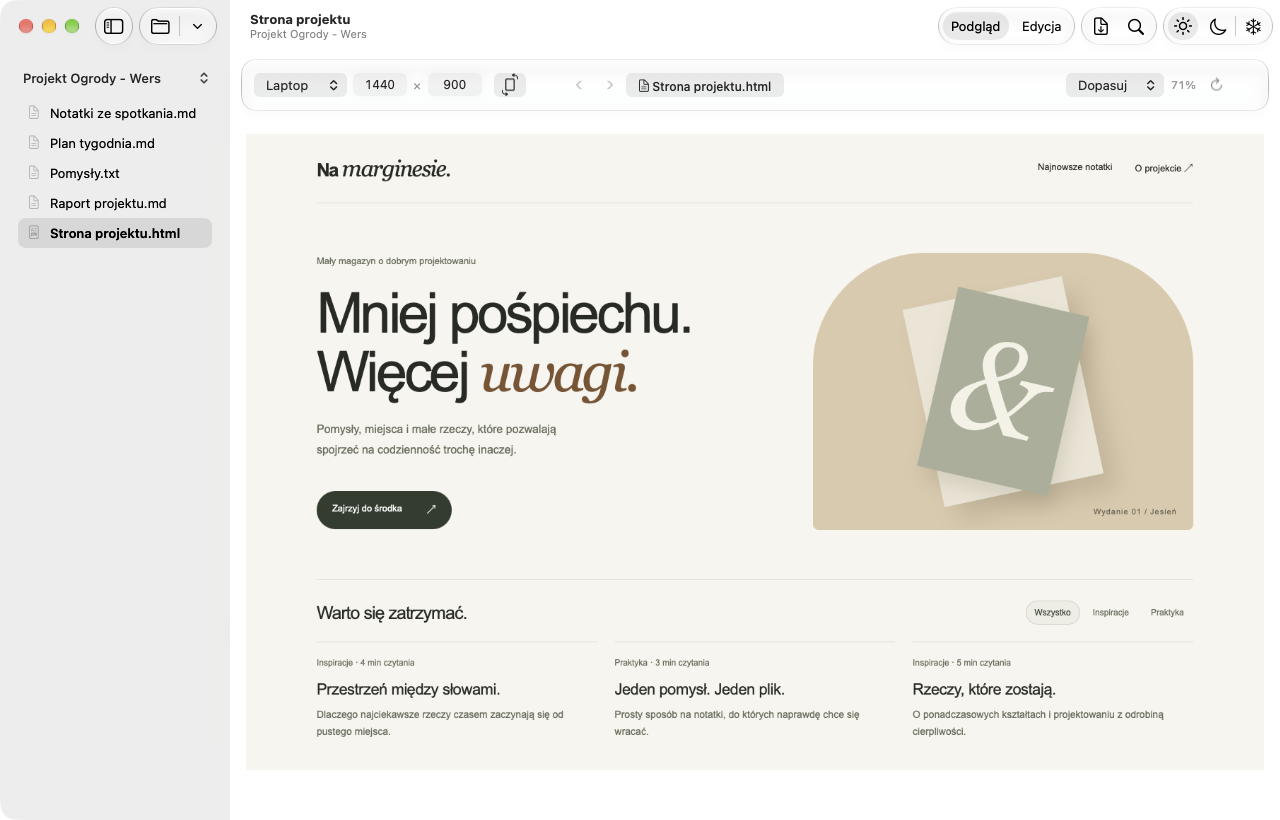Click the Strona projektu window title
The height and width of the screenshot is (820, 1280).
pos(300,19)
